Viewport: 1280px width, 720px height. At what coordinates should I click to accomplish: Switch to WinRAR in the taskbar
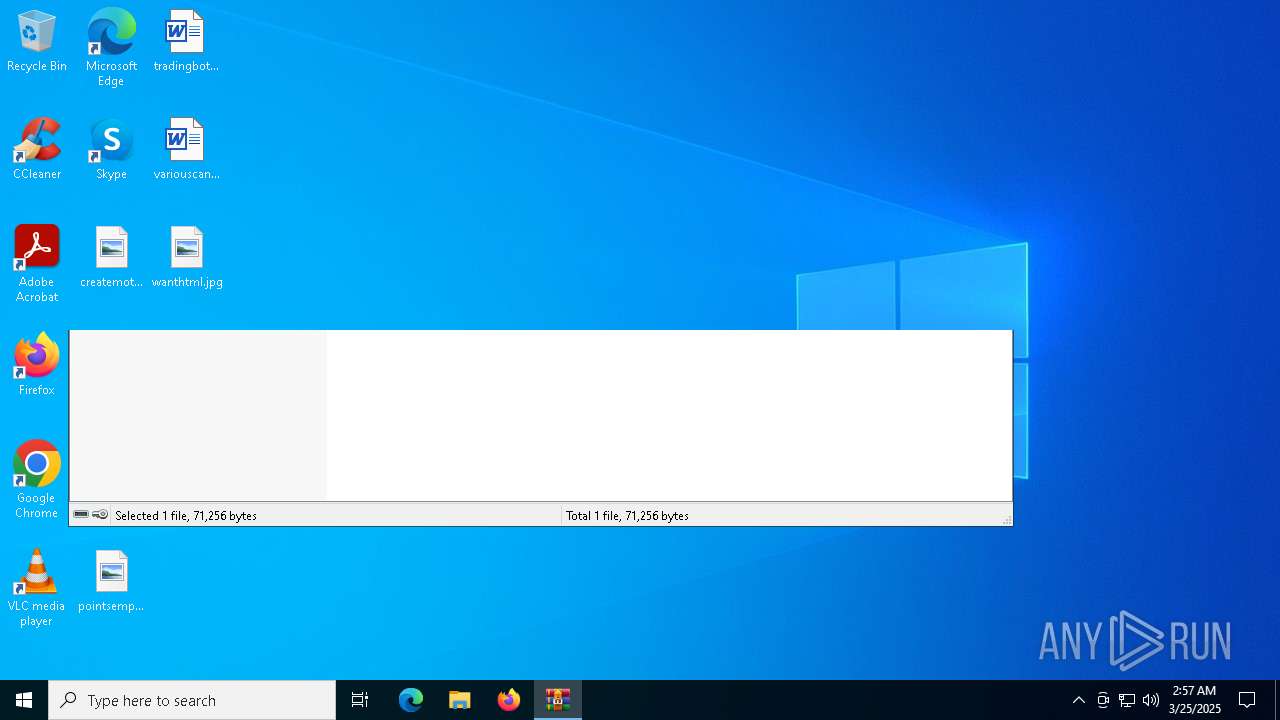pyautogui.click(x=558, y=700)
